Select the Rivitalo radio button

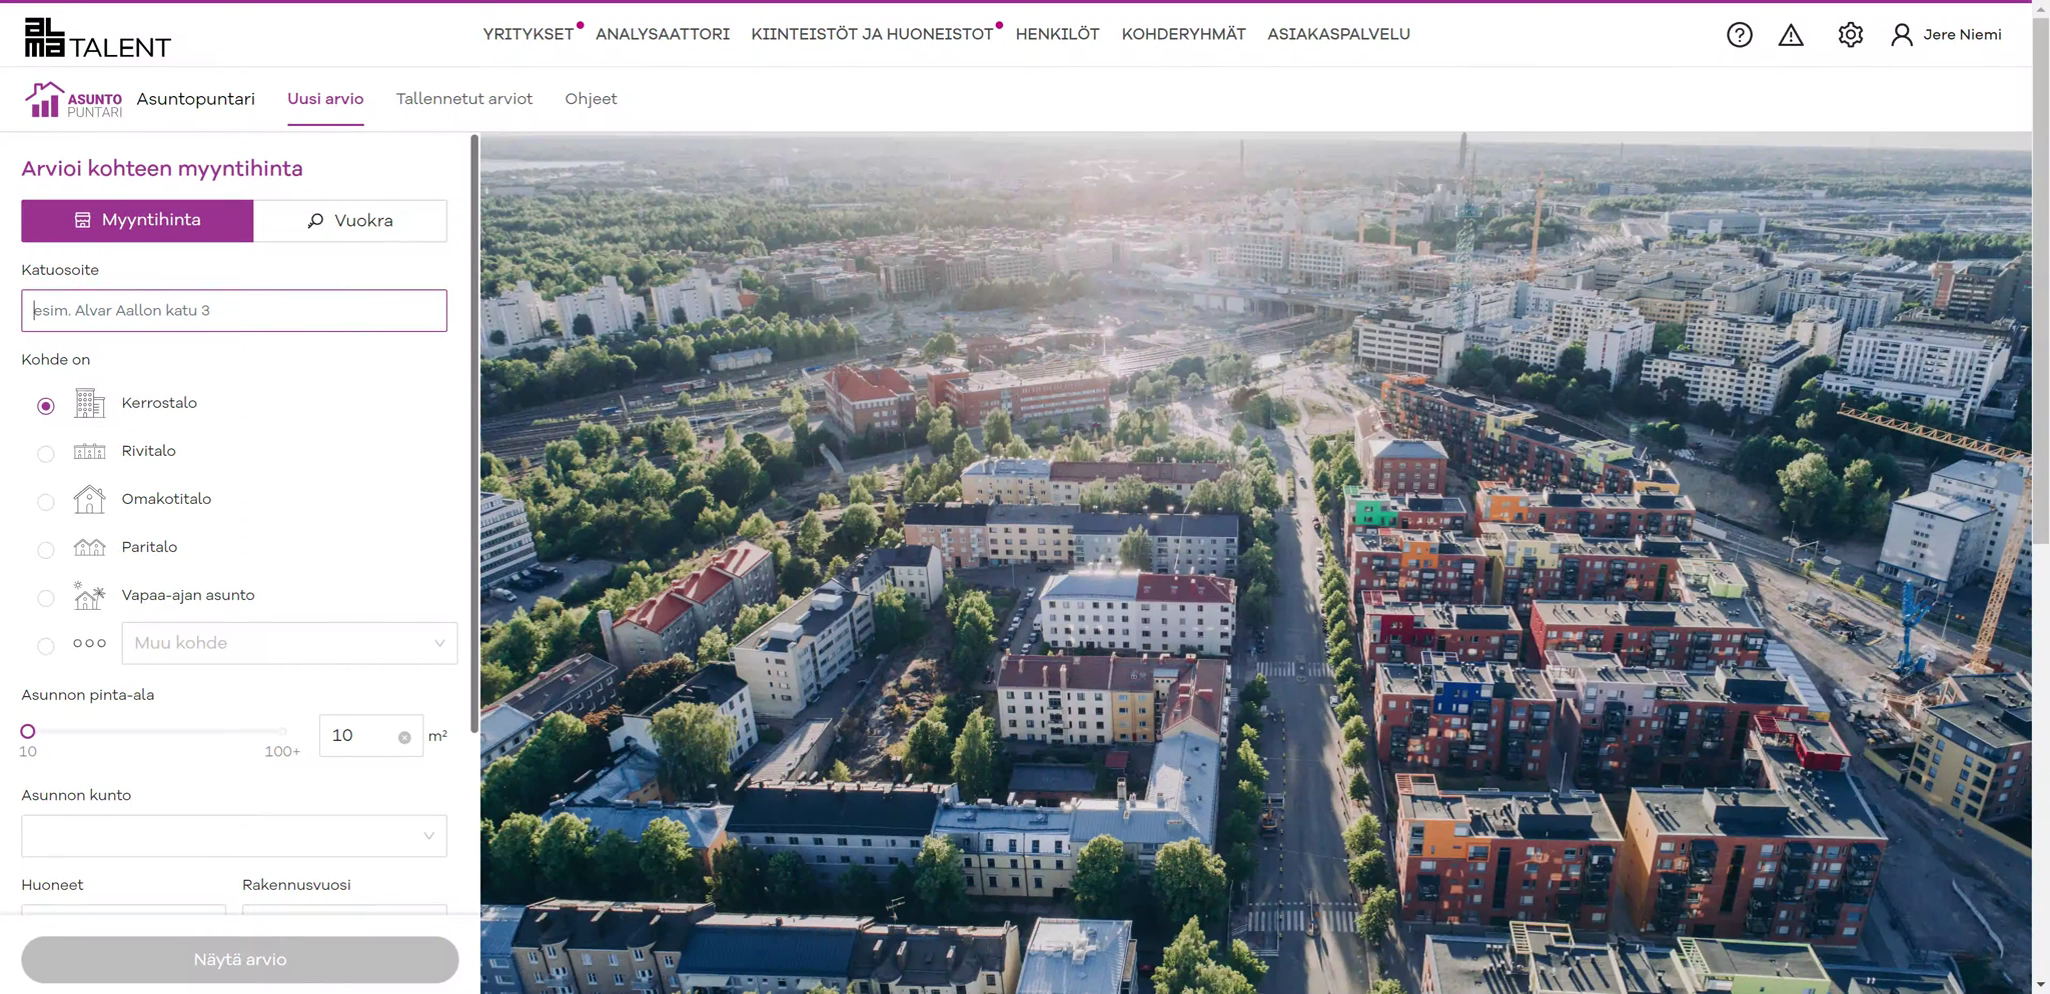46,454
